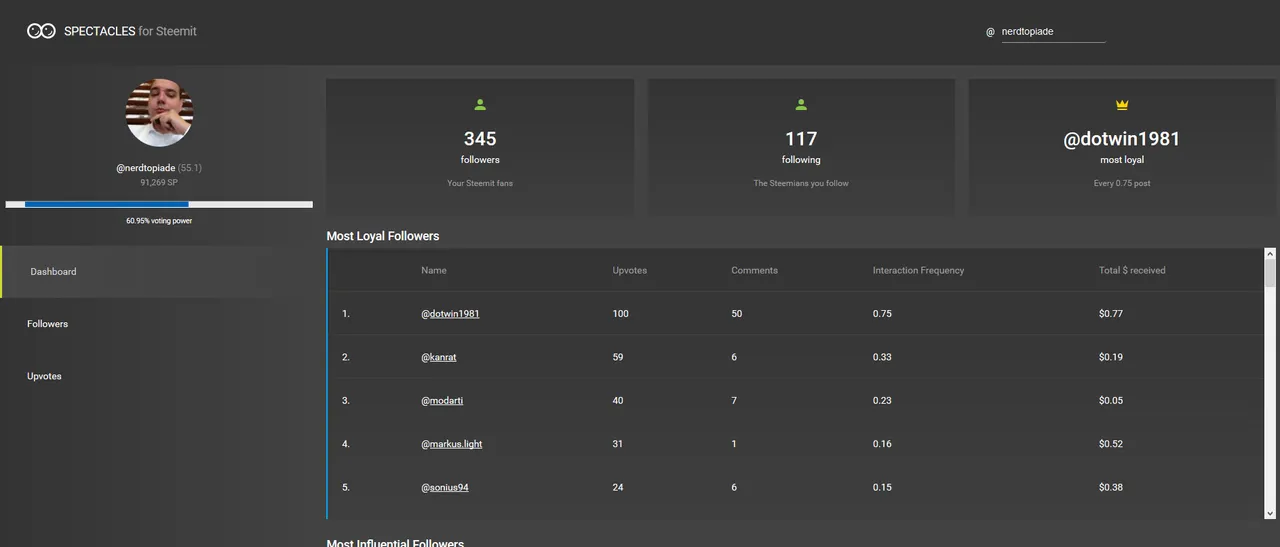Click the 91,269 SP value
Viewport: 1280px width, 547px height.
tap(159, 183)
